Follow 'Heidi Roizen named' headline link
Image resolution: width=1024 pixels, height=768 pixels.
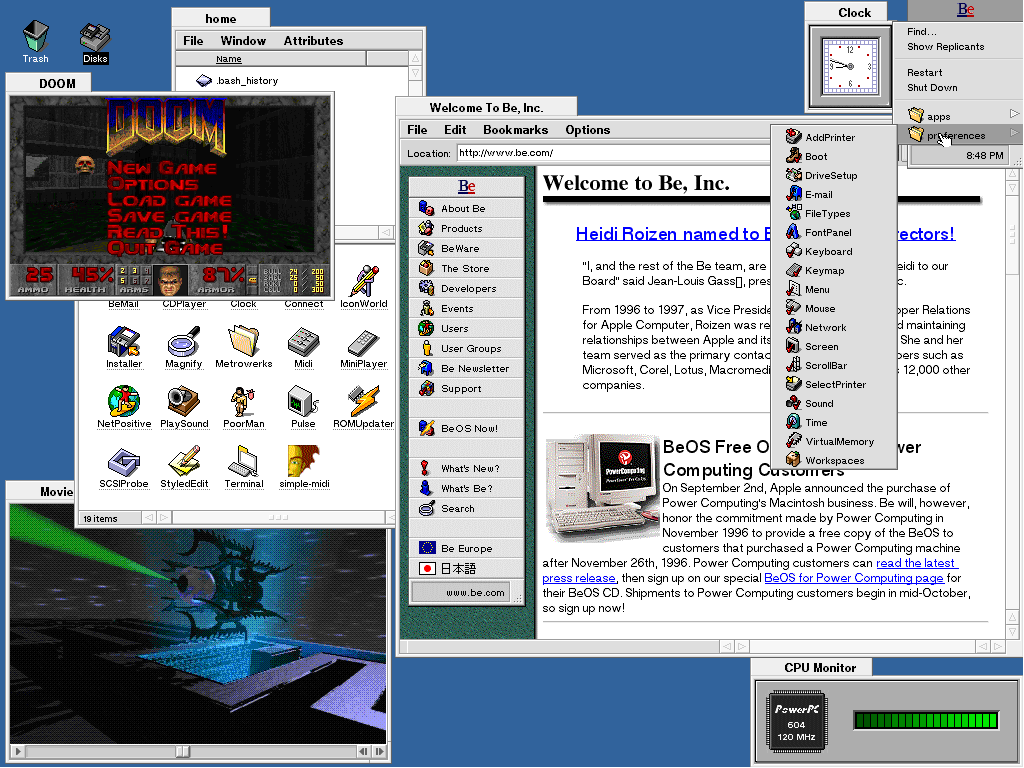point(673,234)
